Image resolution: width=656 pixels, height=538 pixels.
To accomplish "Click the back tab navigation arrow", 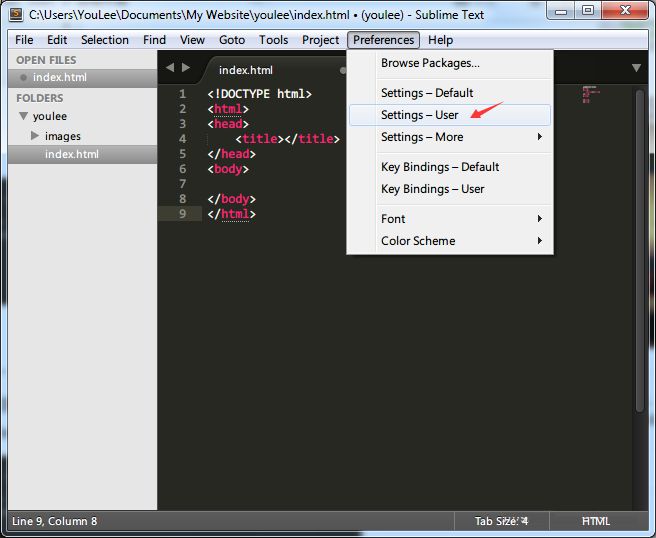I will tap(170, 68).
